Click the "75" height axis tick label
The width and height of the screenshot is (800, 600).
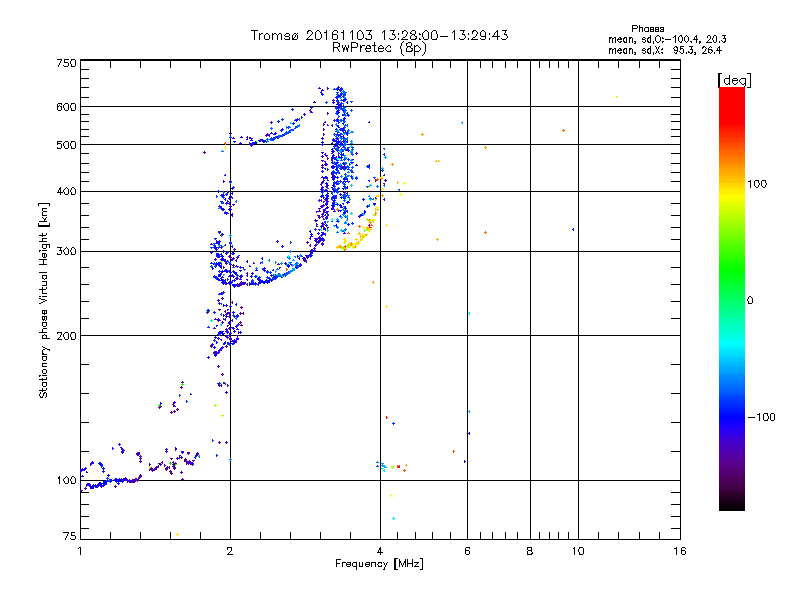point(69,536)
